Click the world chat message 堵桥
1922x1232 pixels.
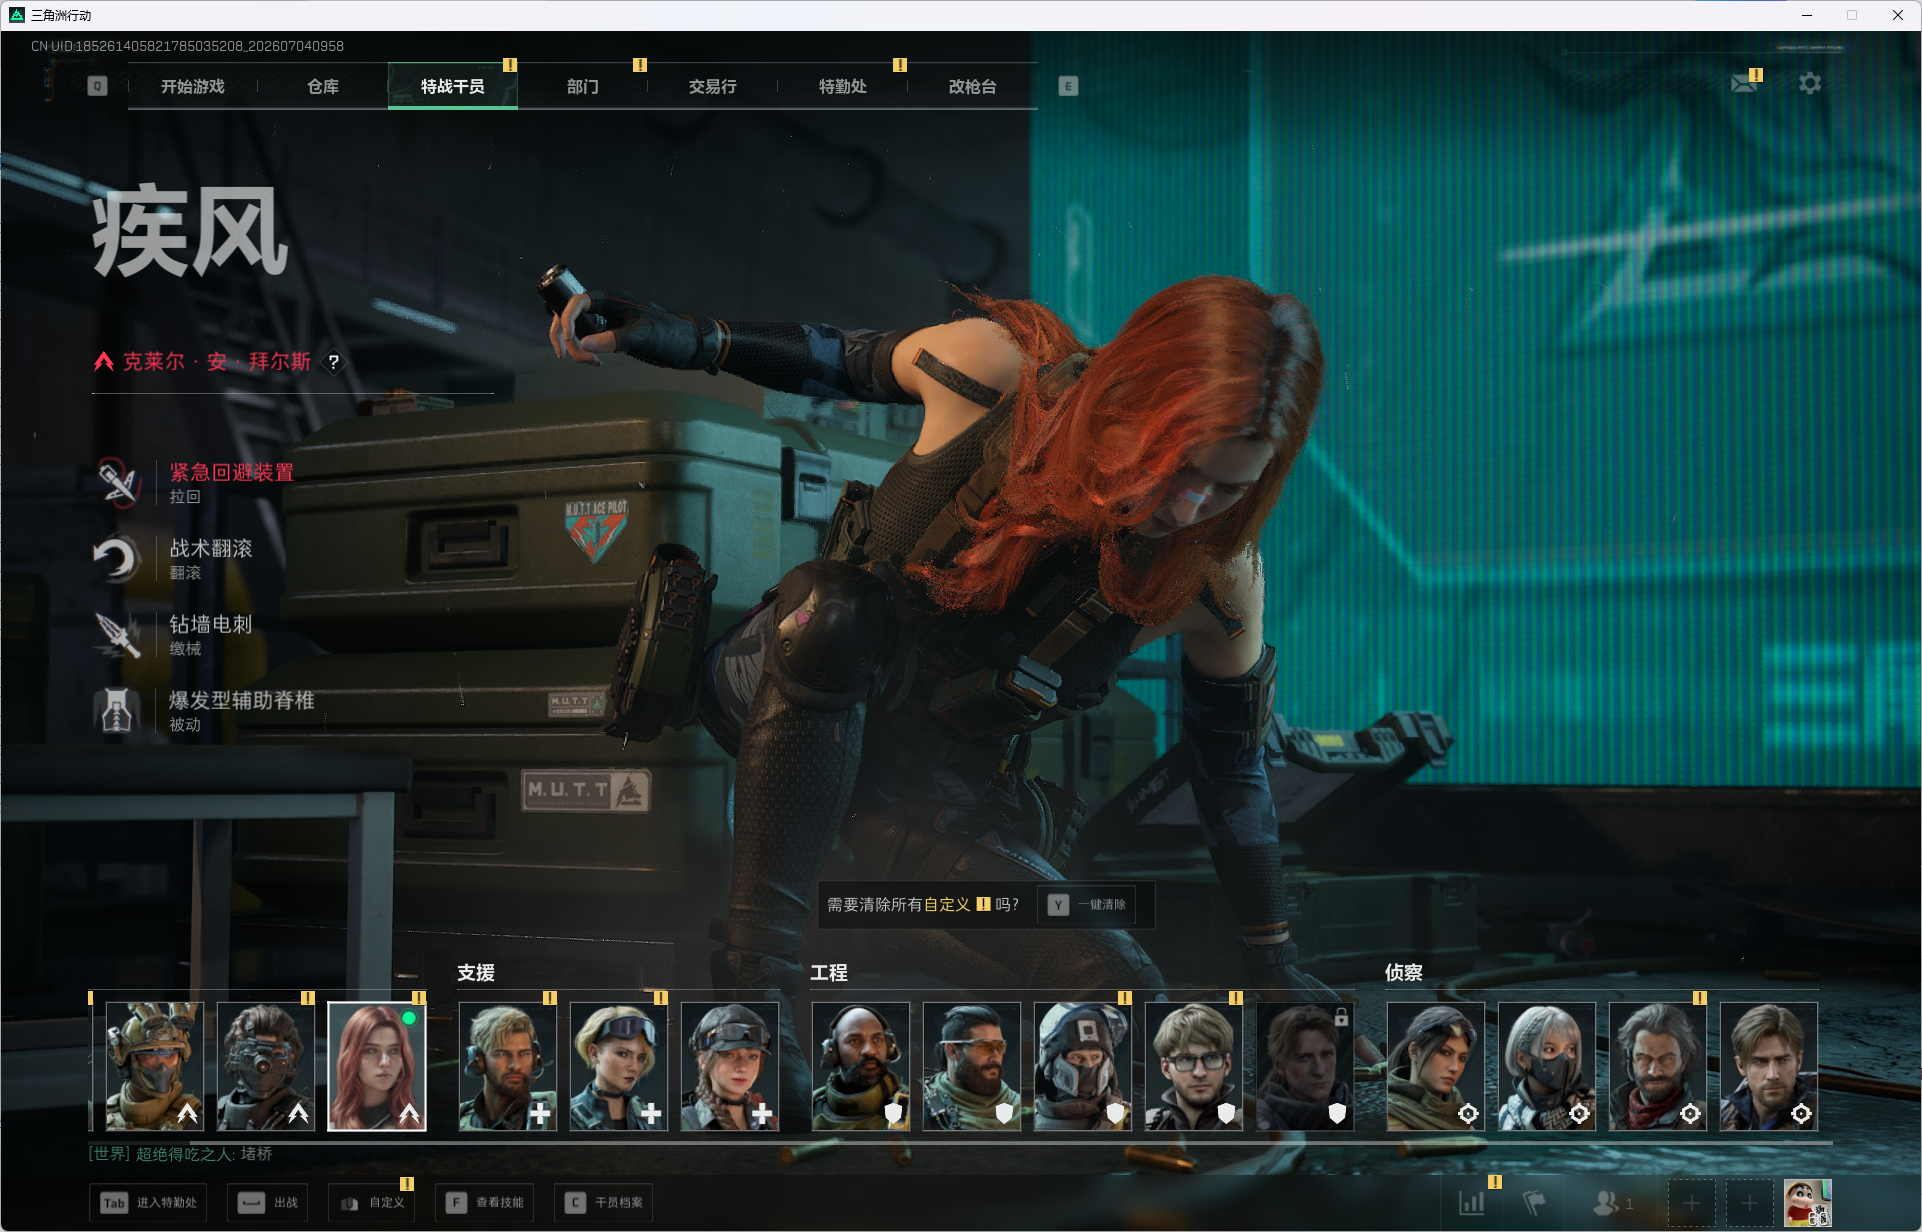tap(256, 1154)
